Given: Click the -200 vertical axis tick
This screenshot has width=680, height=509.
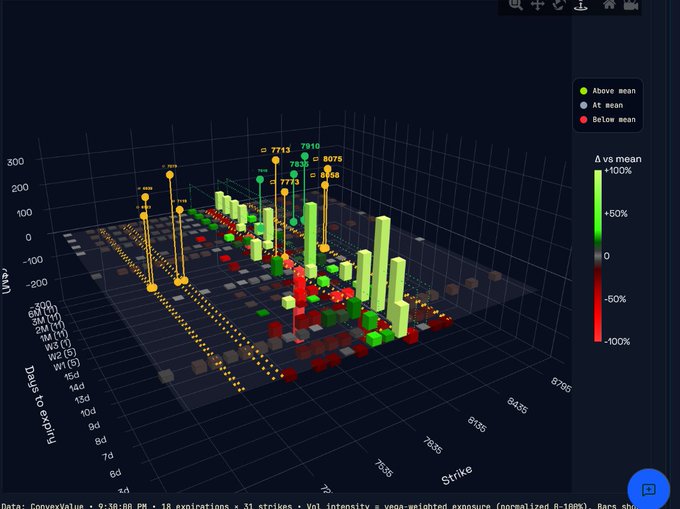Looking at the screenshot, I should [x=37, y=283].
